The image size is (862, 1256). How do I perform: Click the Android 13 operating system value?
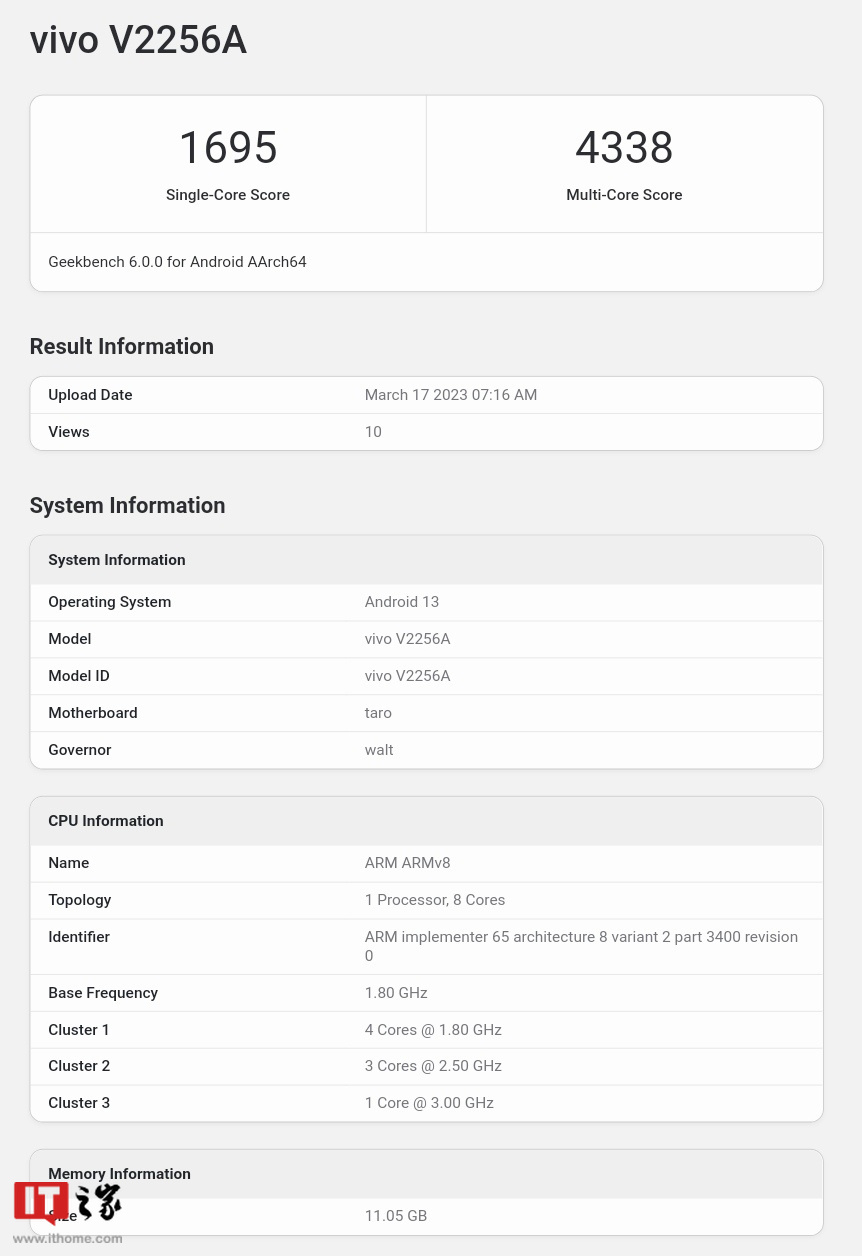click(401, 602)
